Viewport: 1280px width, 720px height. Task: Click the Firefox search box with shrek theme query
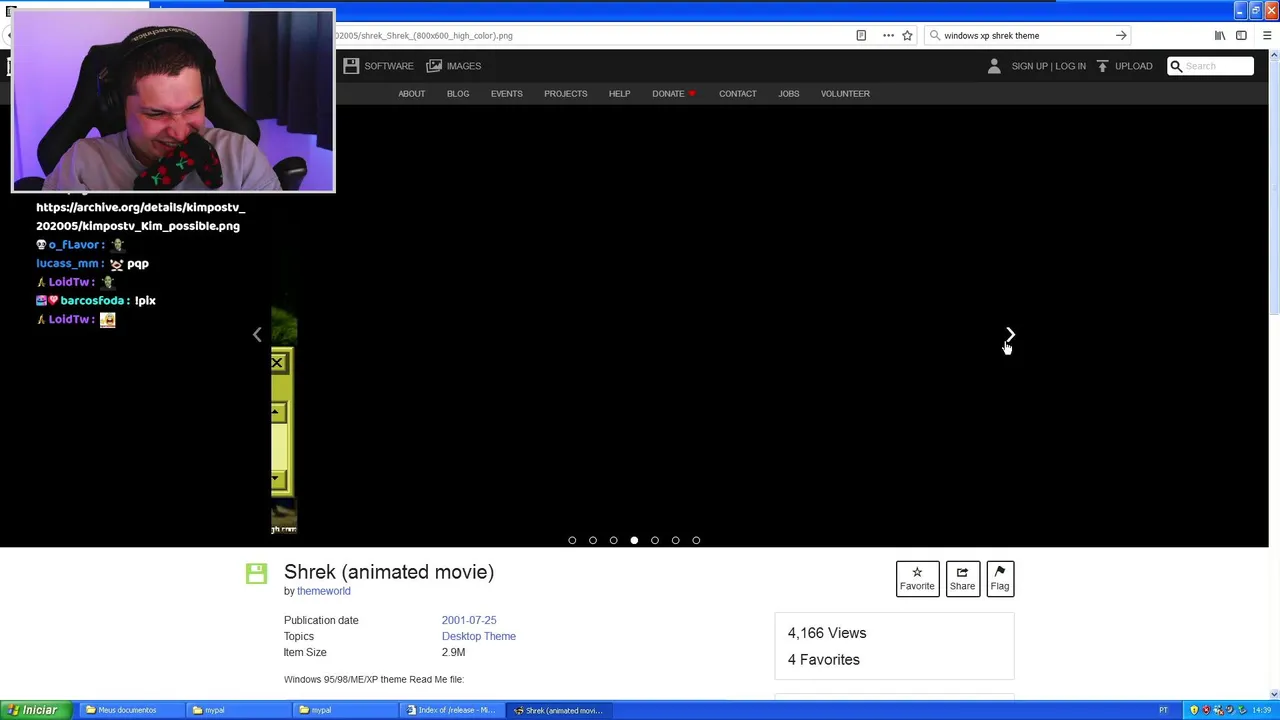point(1028,35)
